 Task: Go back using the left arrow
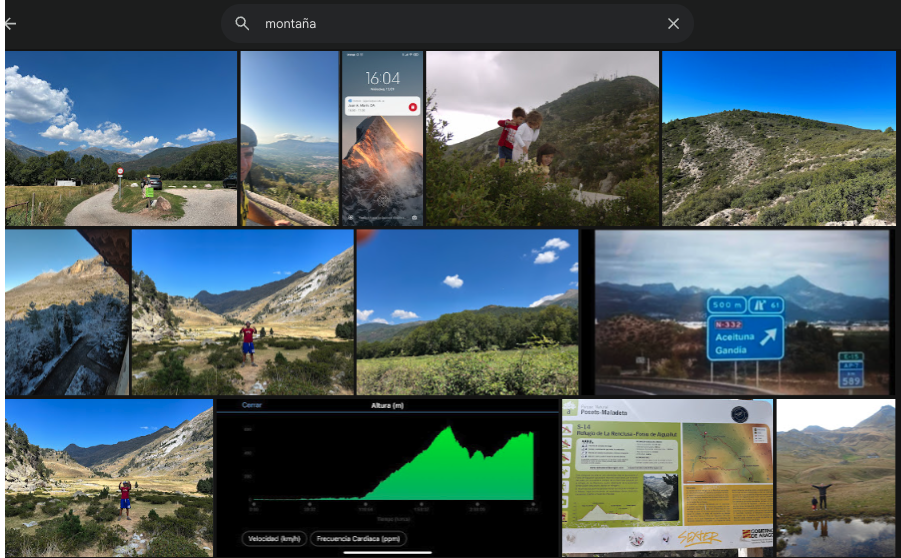coord(11,24)
